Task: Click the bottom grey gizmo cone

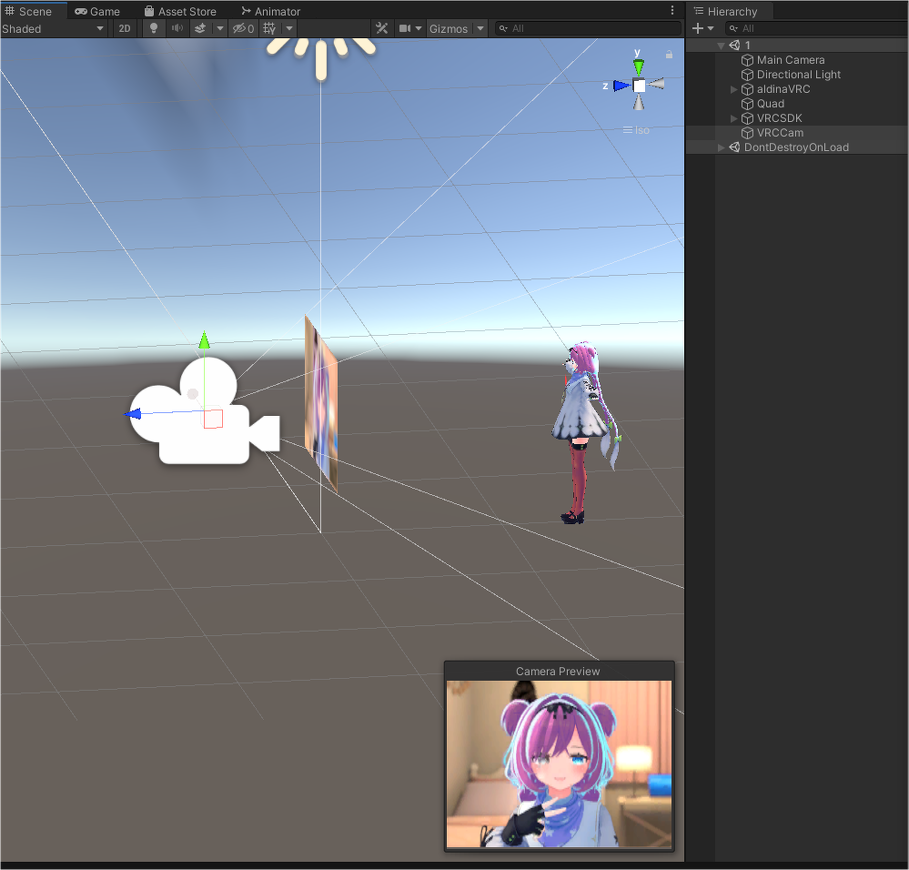Action: click(638, 103)
